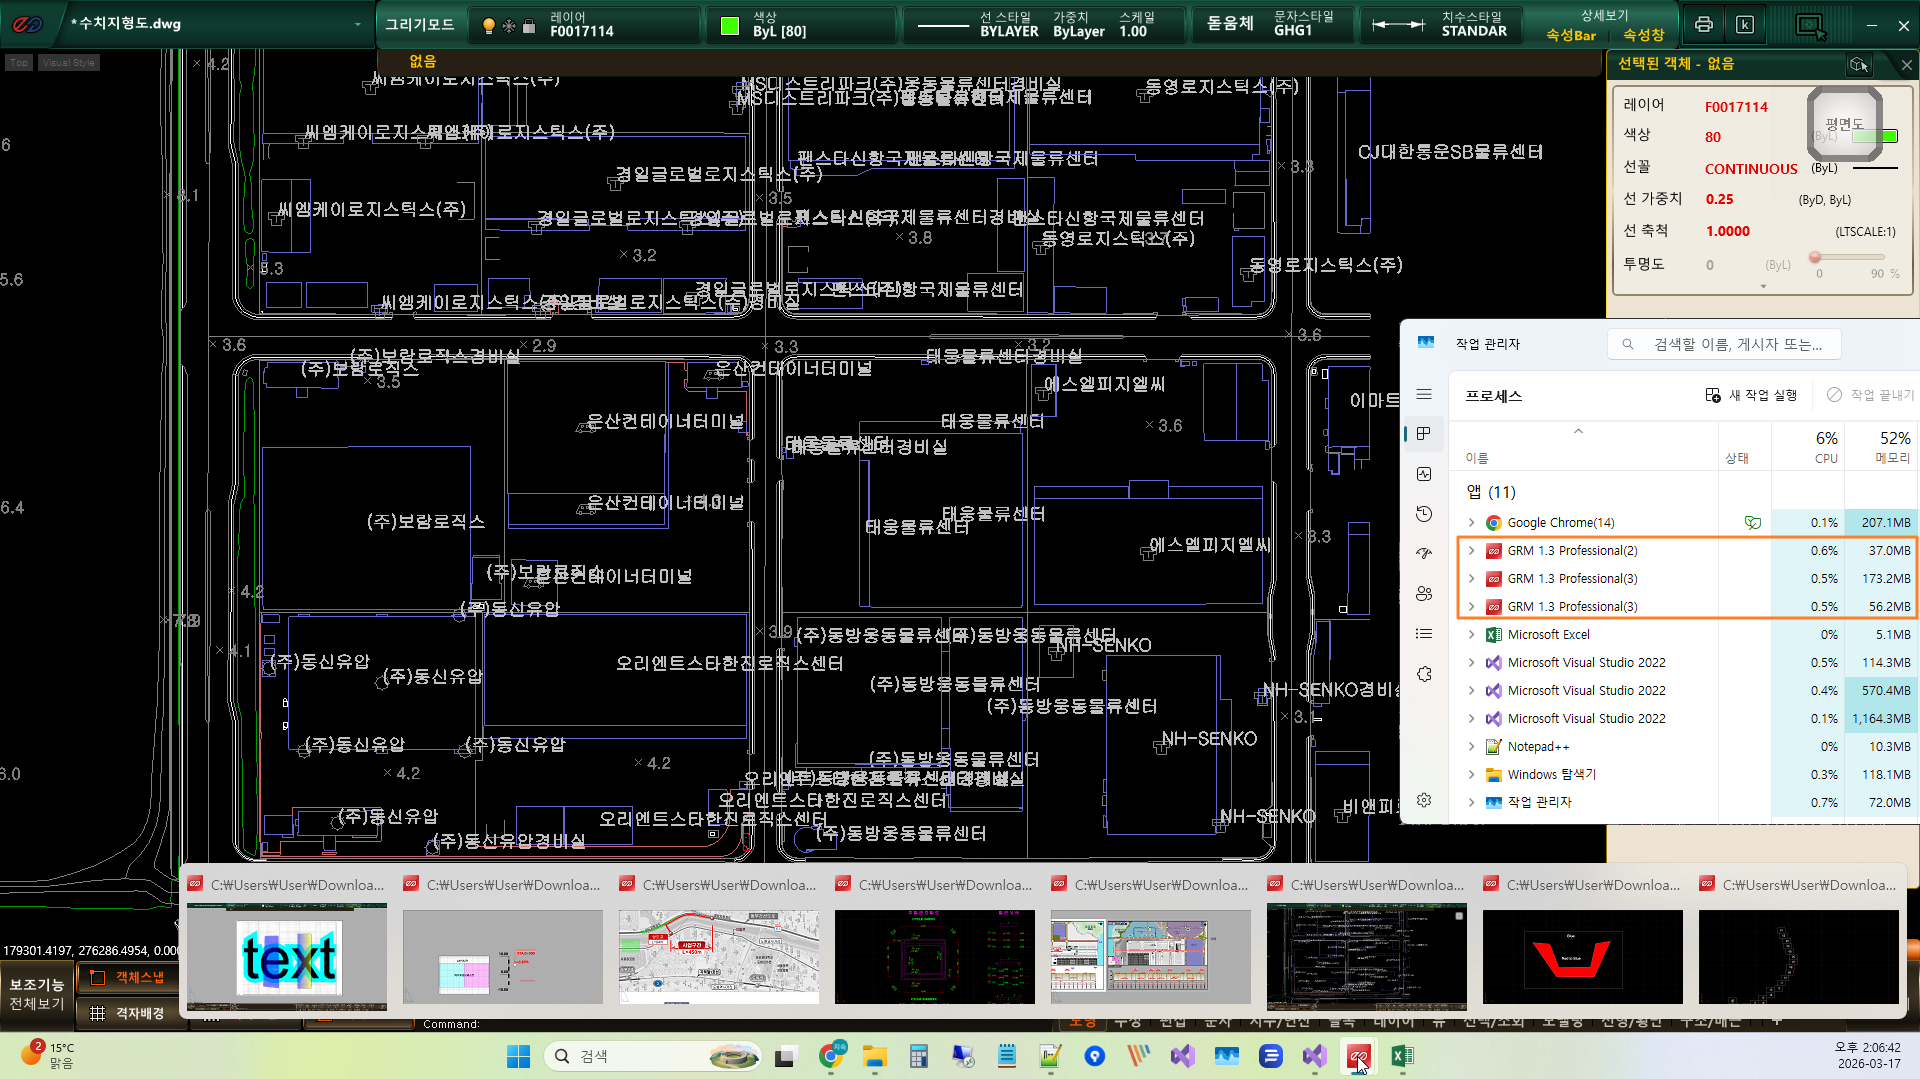This screenshot has height=1079, width=1920.
Task: Open the Details page in Task Manager sidebar
Action: (1424, 634)
